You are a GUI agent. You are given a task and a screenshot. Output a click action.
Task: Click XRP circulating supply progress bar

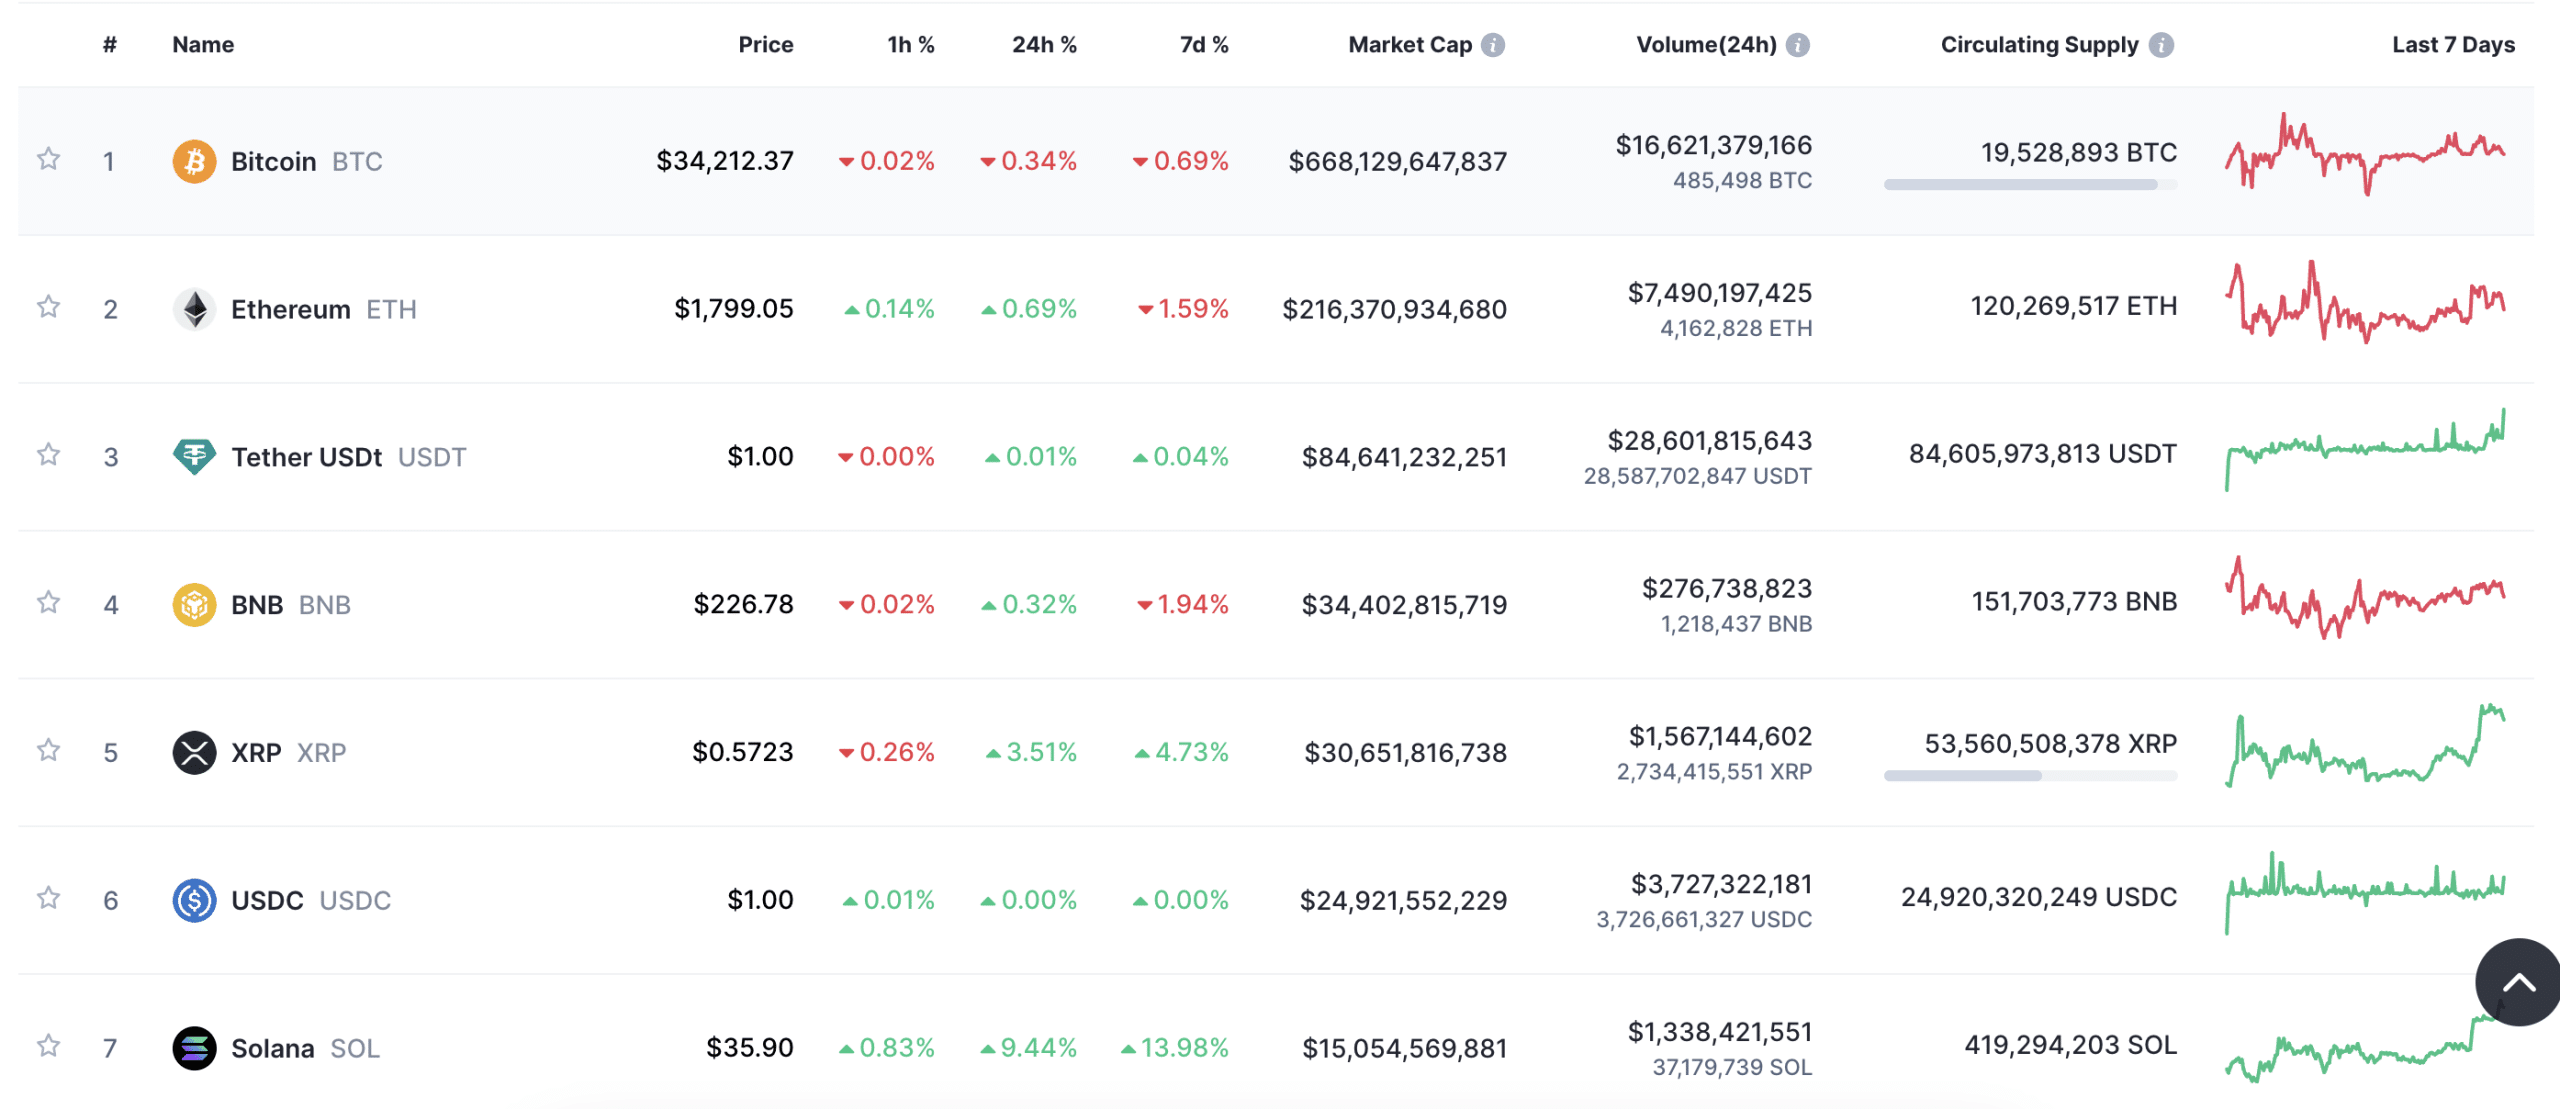pos(2030,775)
